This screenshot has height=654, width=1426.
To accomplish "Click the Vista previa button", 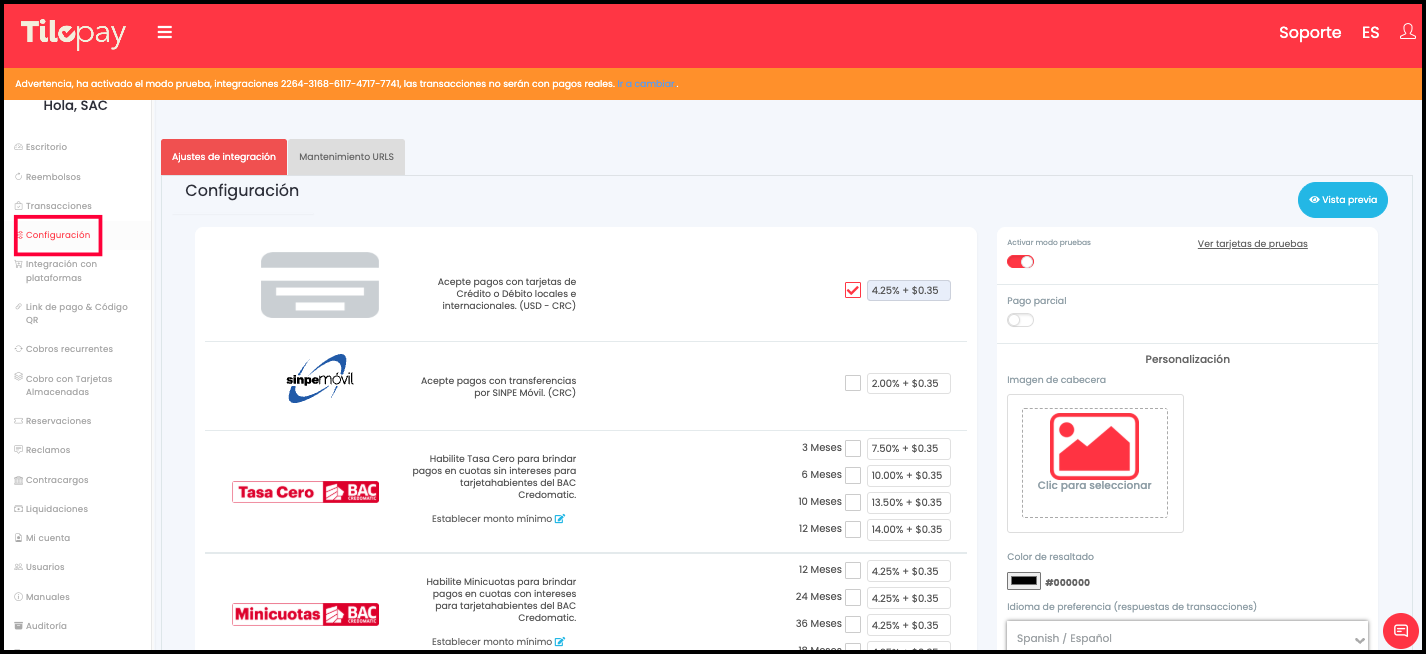I will [x=1343, y=200].
